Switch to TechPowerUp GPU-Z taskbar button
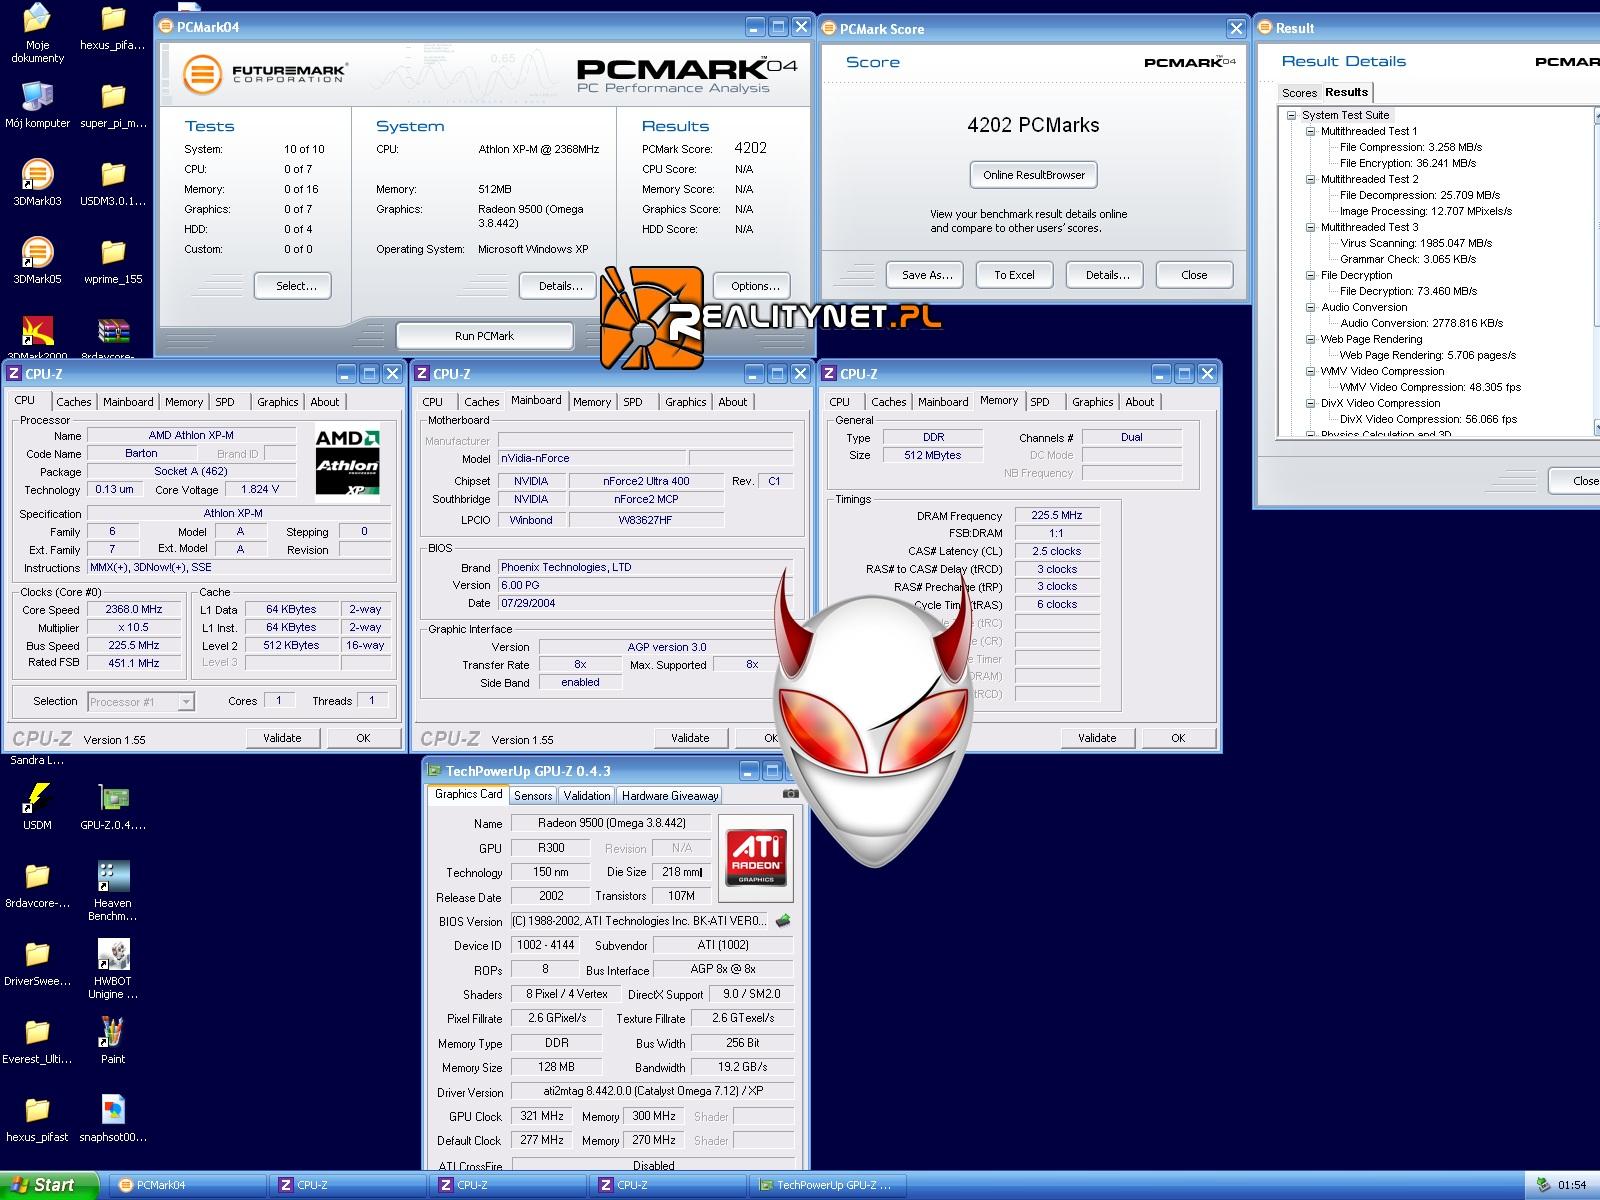 tap(827, 1185)
